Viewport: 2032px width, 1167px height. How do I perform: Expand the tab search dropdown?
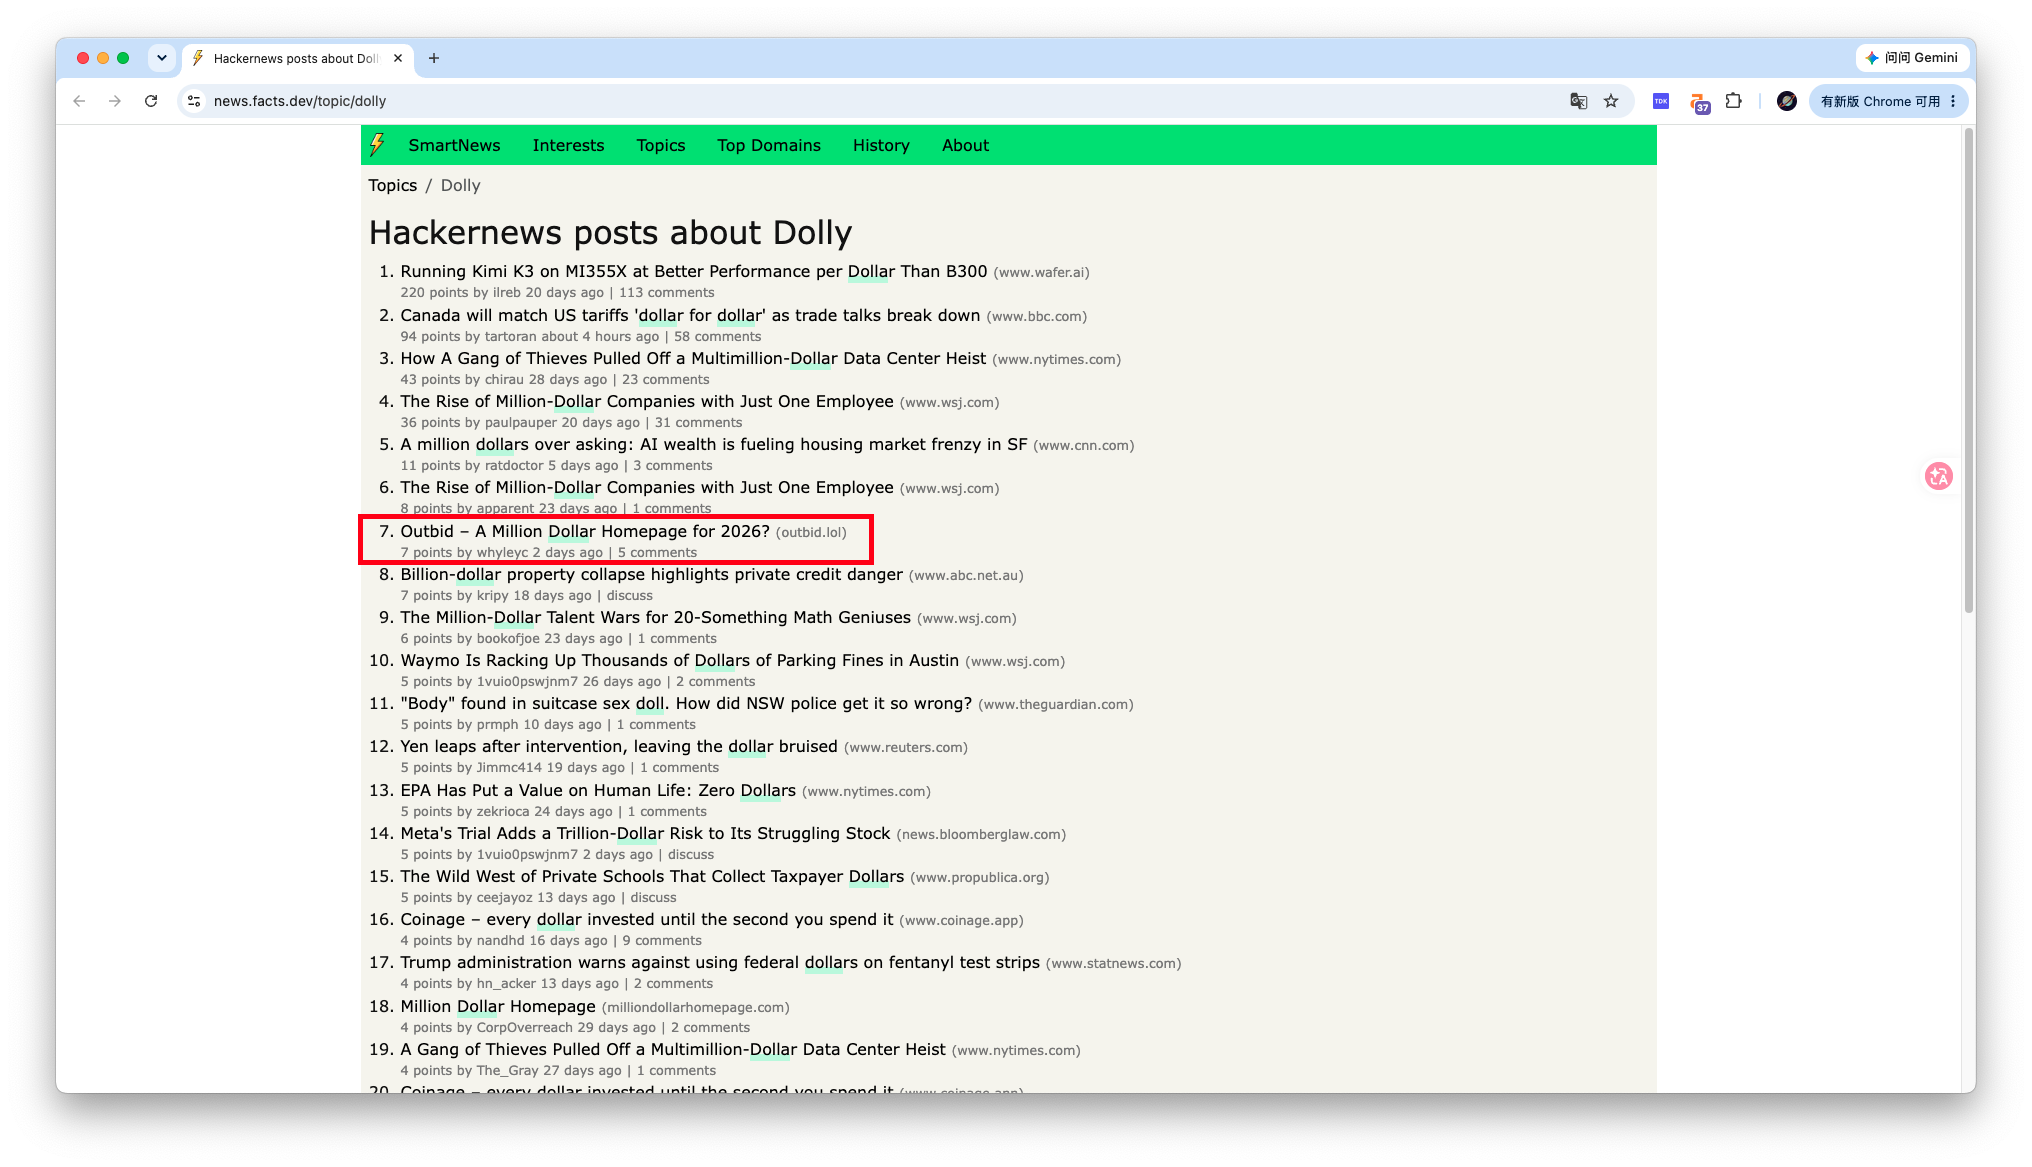162,58
